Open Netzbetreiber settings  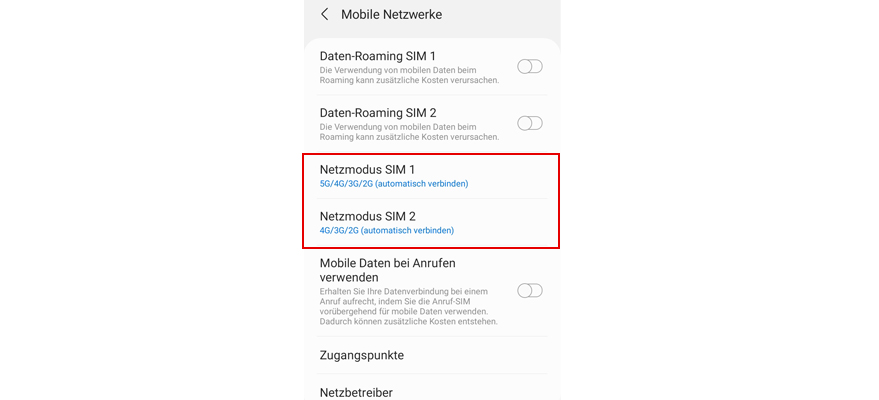tap(432, 390)
